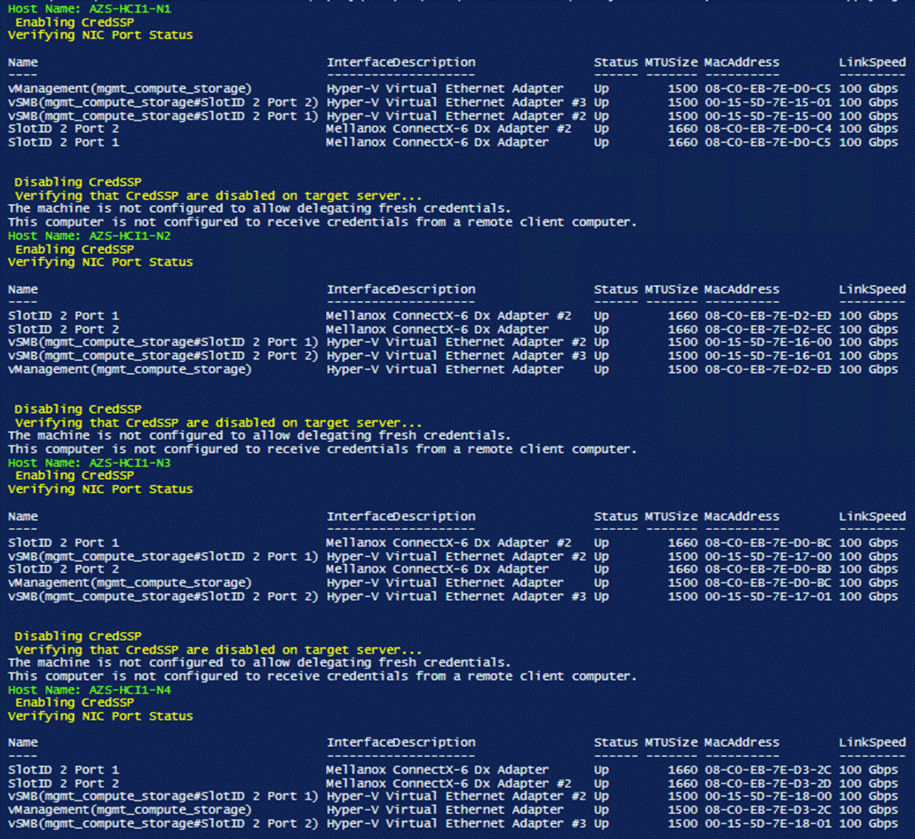Click Status column header in AZS-HCI1-N1 table
Viewport: 915px width, 839px height.
click(616, 62)
